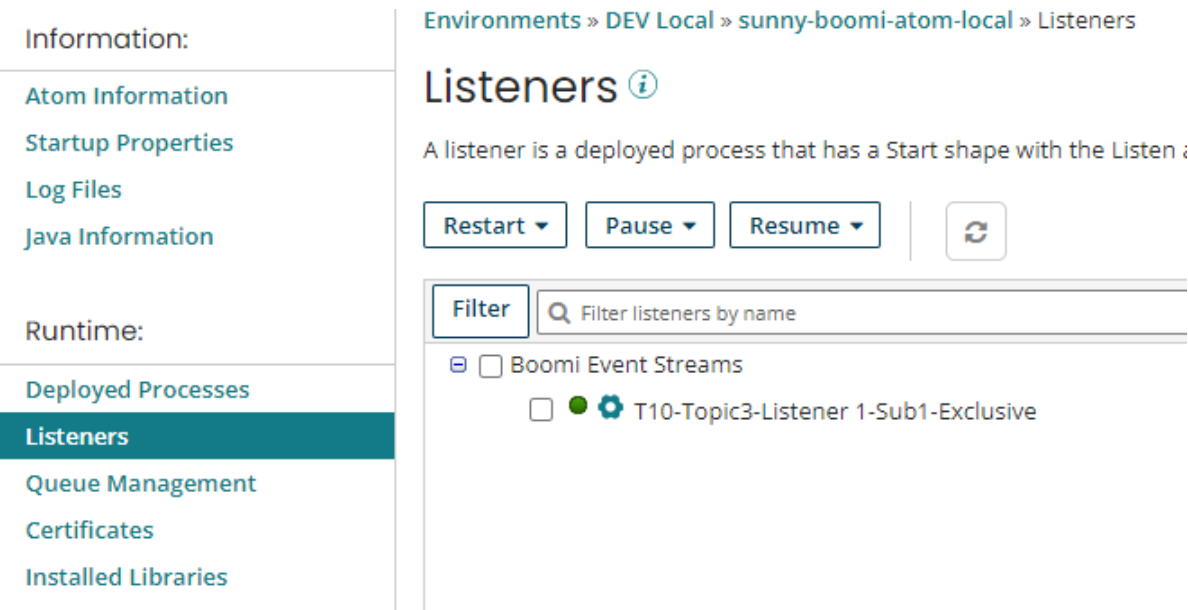
Task: Check the Boomi Event Streams checkbox
Action: pyautogui.click(x=488, y=365)
